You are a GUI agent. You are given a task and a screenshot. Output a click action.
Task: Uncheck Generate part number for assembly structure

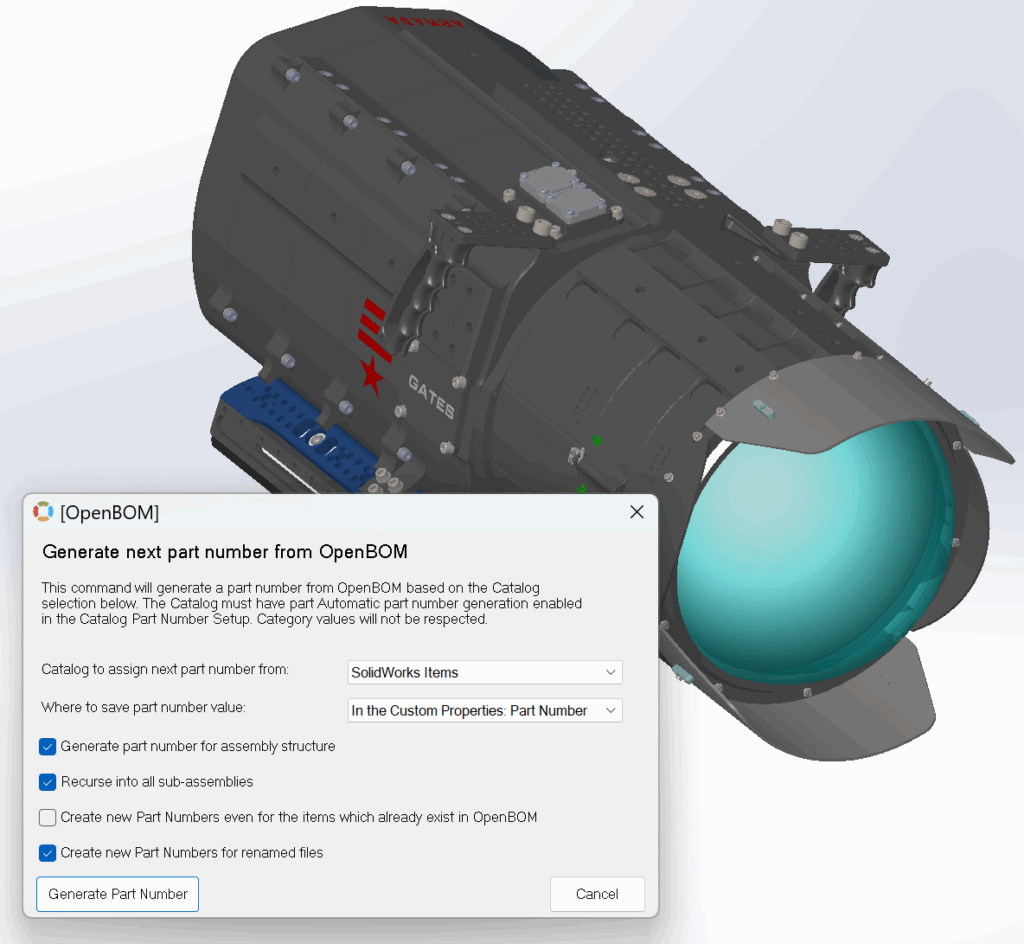[48, 746]
